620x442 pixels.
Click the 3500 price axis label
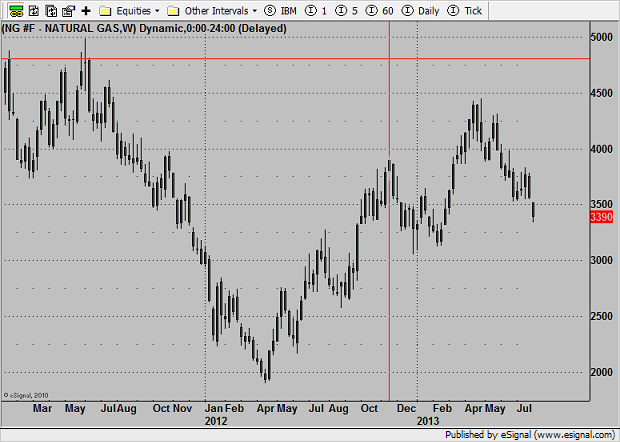coord(601,204)
